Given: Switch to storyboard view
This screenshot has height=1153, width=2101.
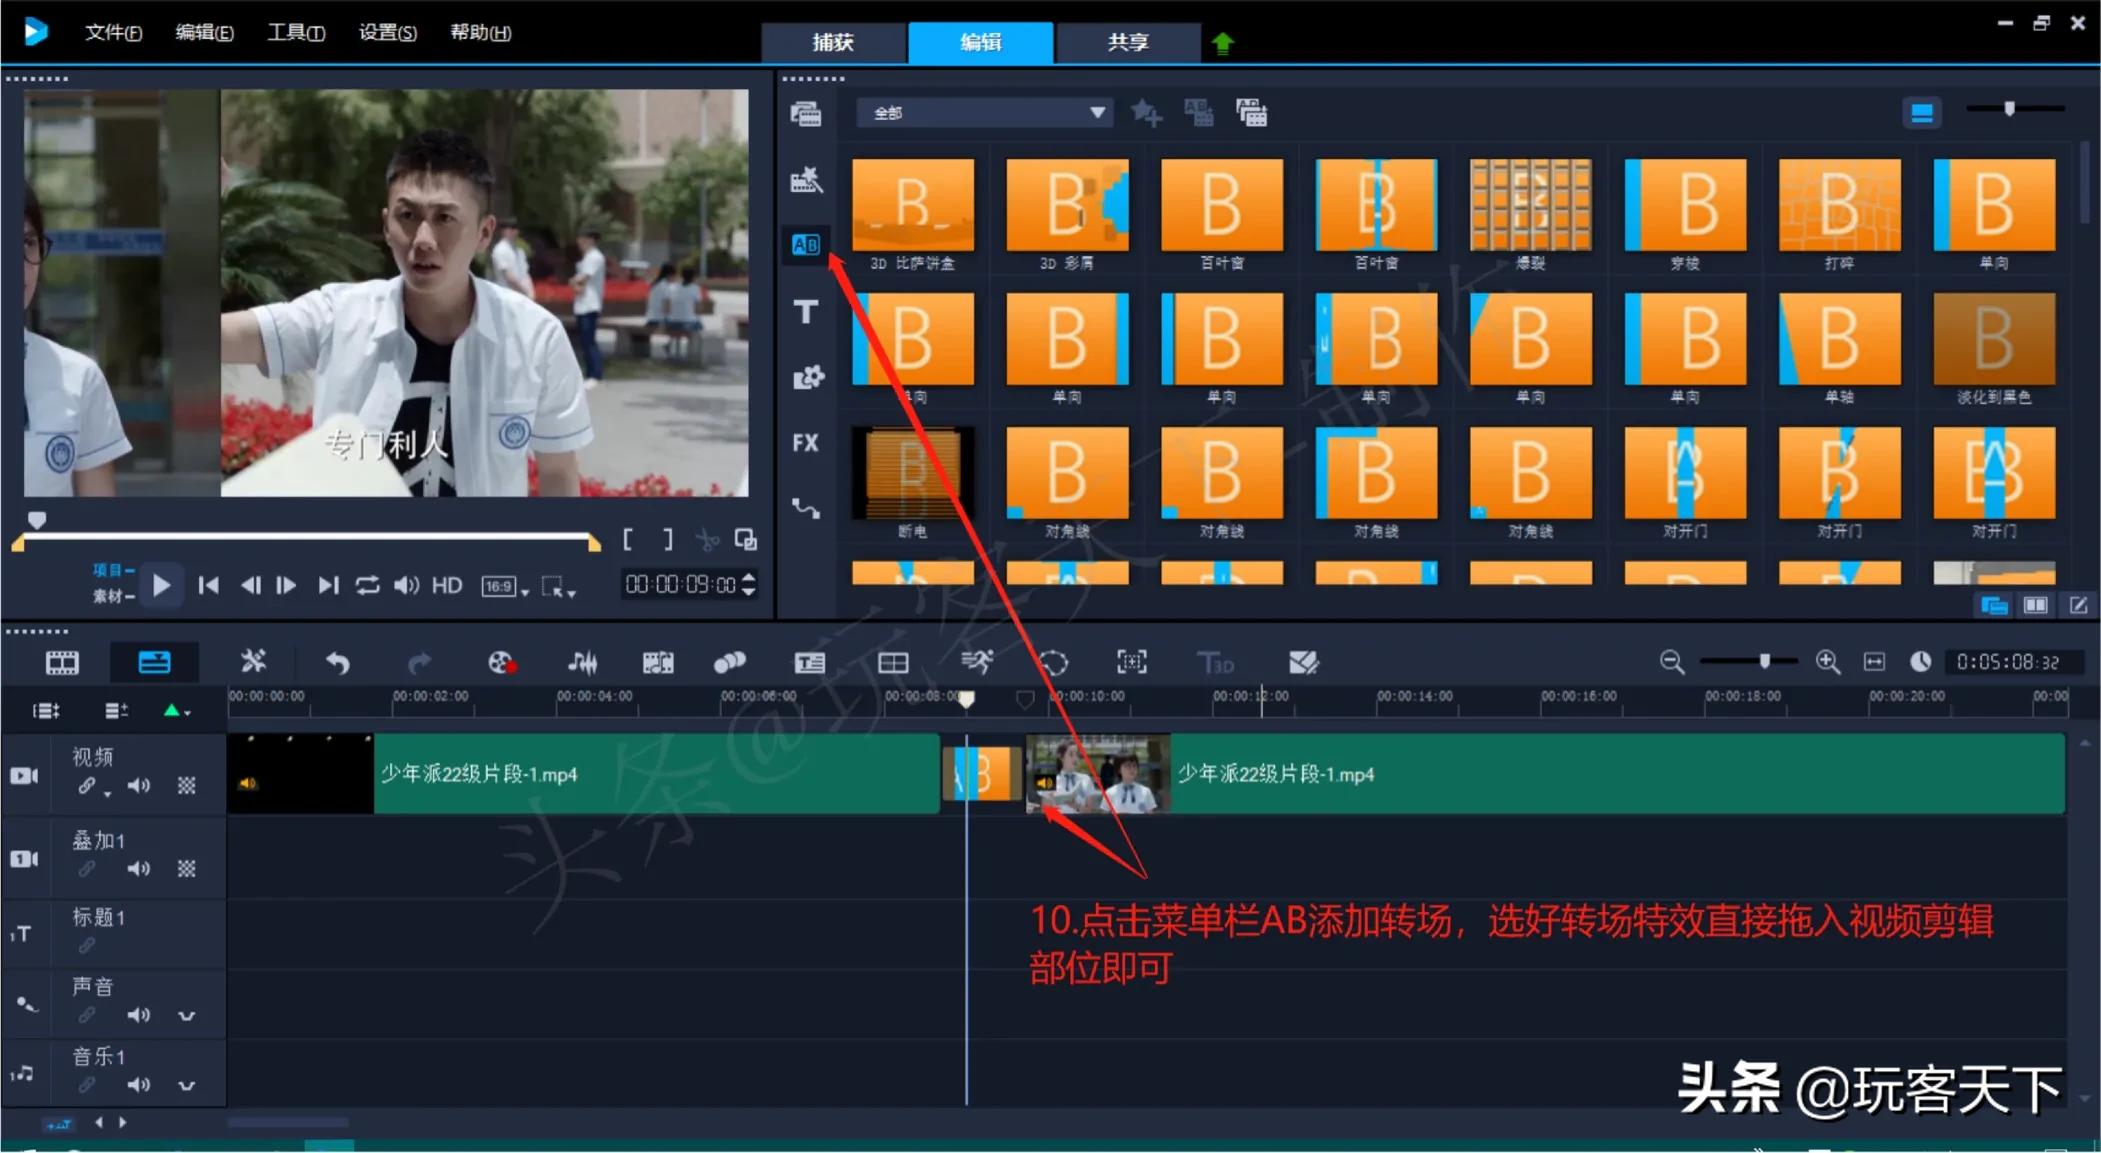Looking at the screenshot, I should [62, 662].
